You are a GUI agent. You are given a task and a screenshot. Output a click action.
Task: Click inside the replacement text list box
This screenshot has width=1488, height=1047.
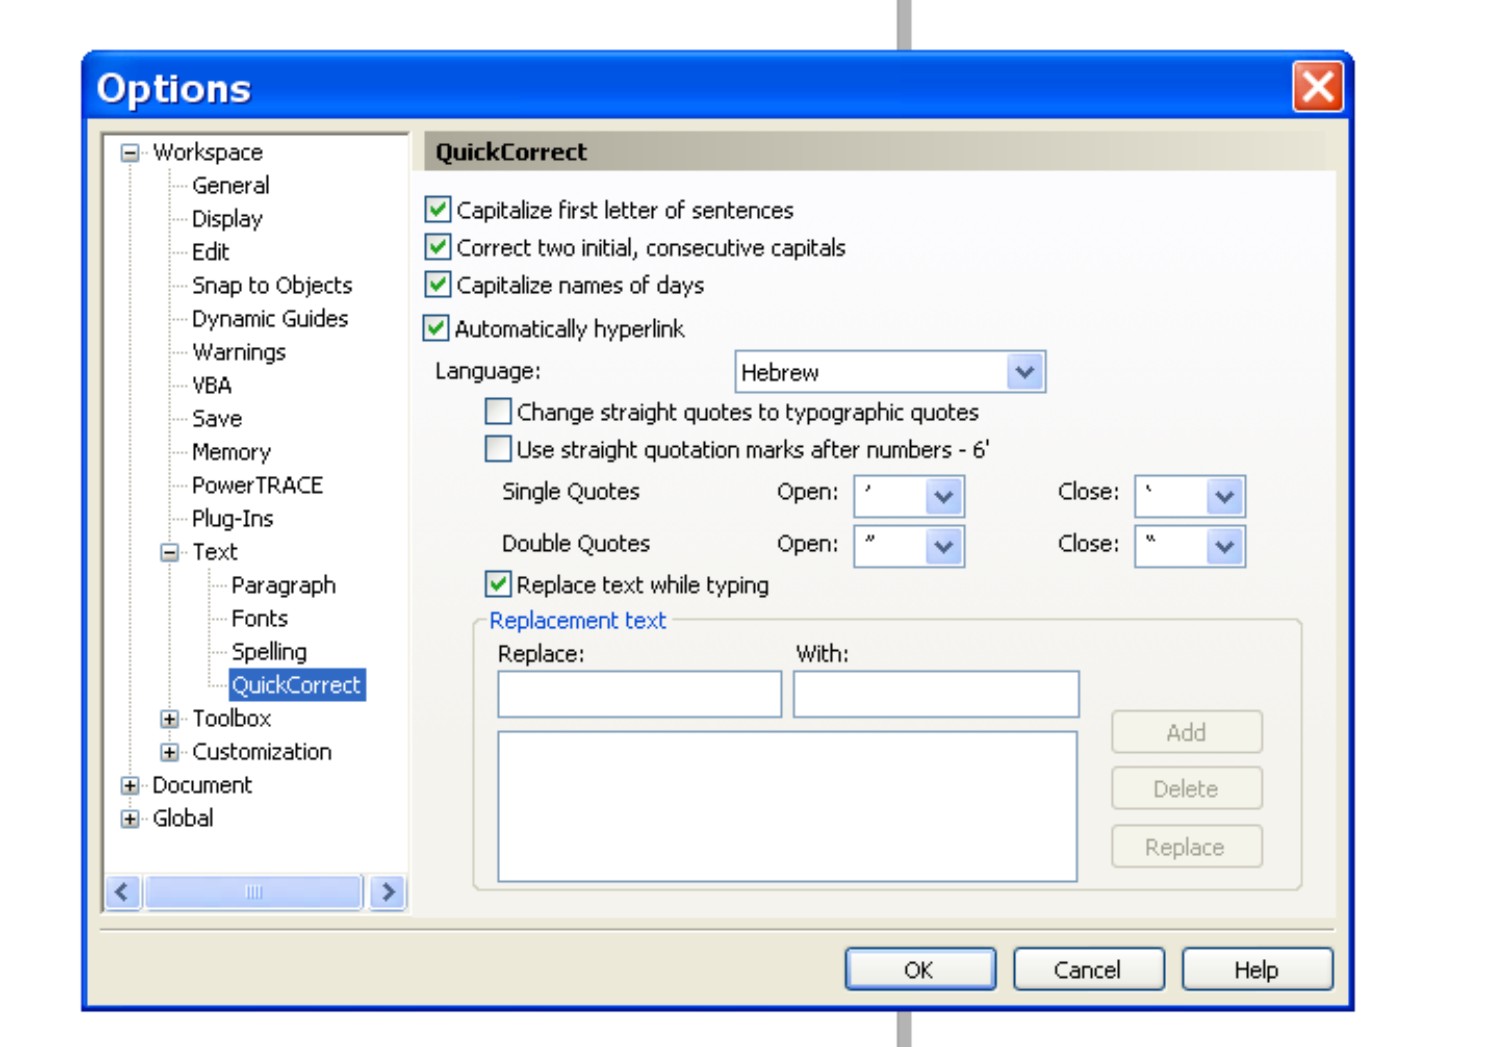click(787, 806)
